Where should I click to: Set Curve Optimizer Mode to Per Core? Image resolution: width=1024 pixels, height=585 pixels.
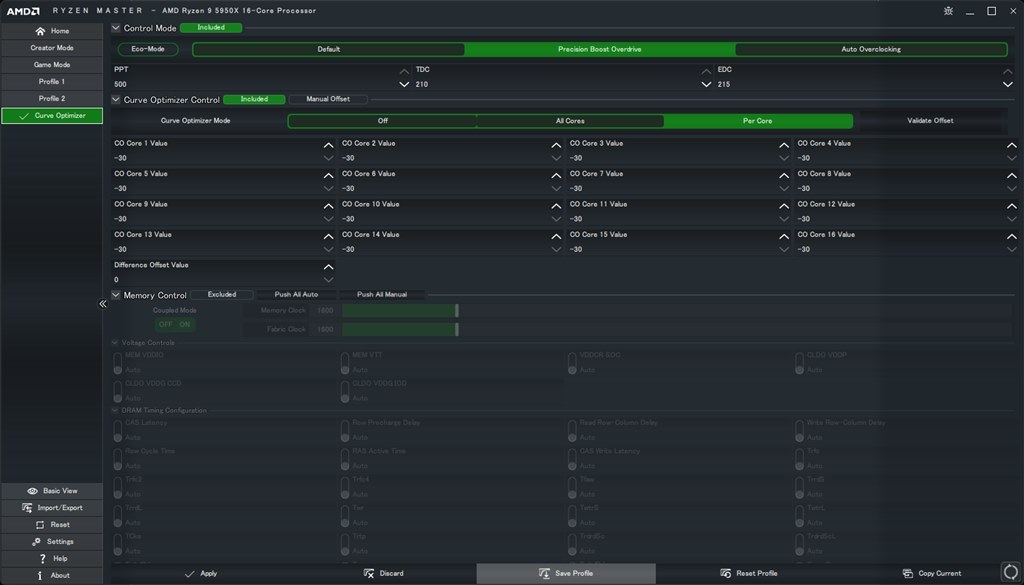click(758, 121)
